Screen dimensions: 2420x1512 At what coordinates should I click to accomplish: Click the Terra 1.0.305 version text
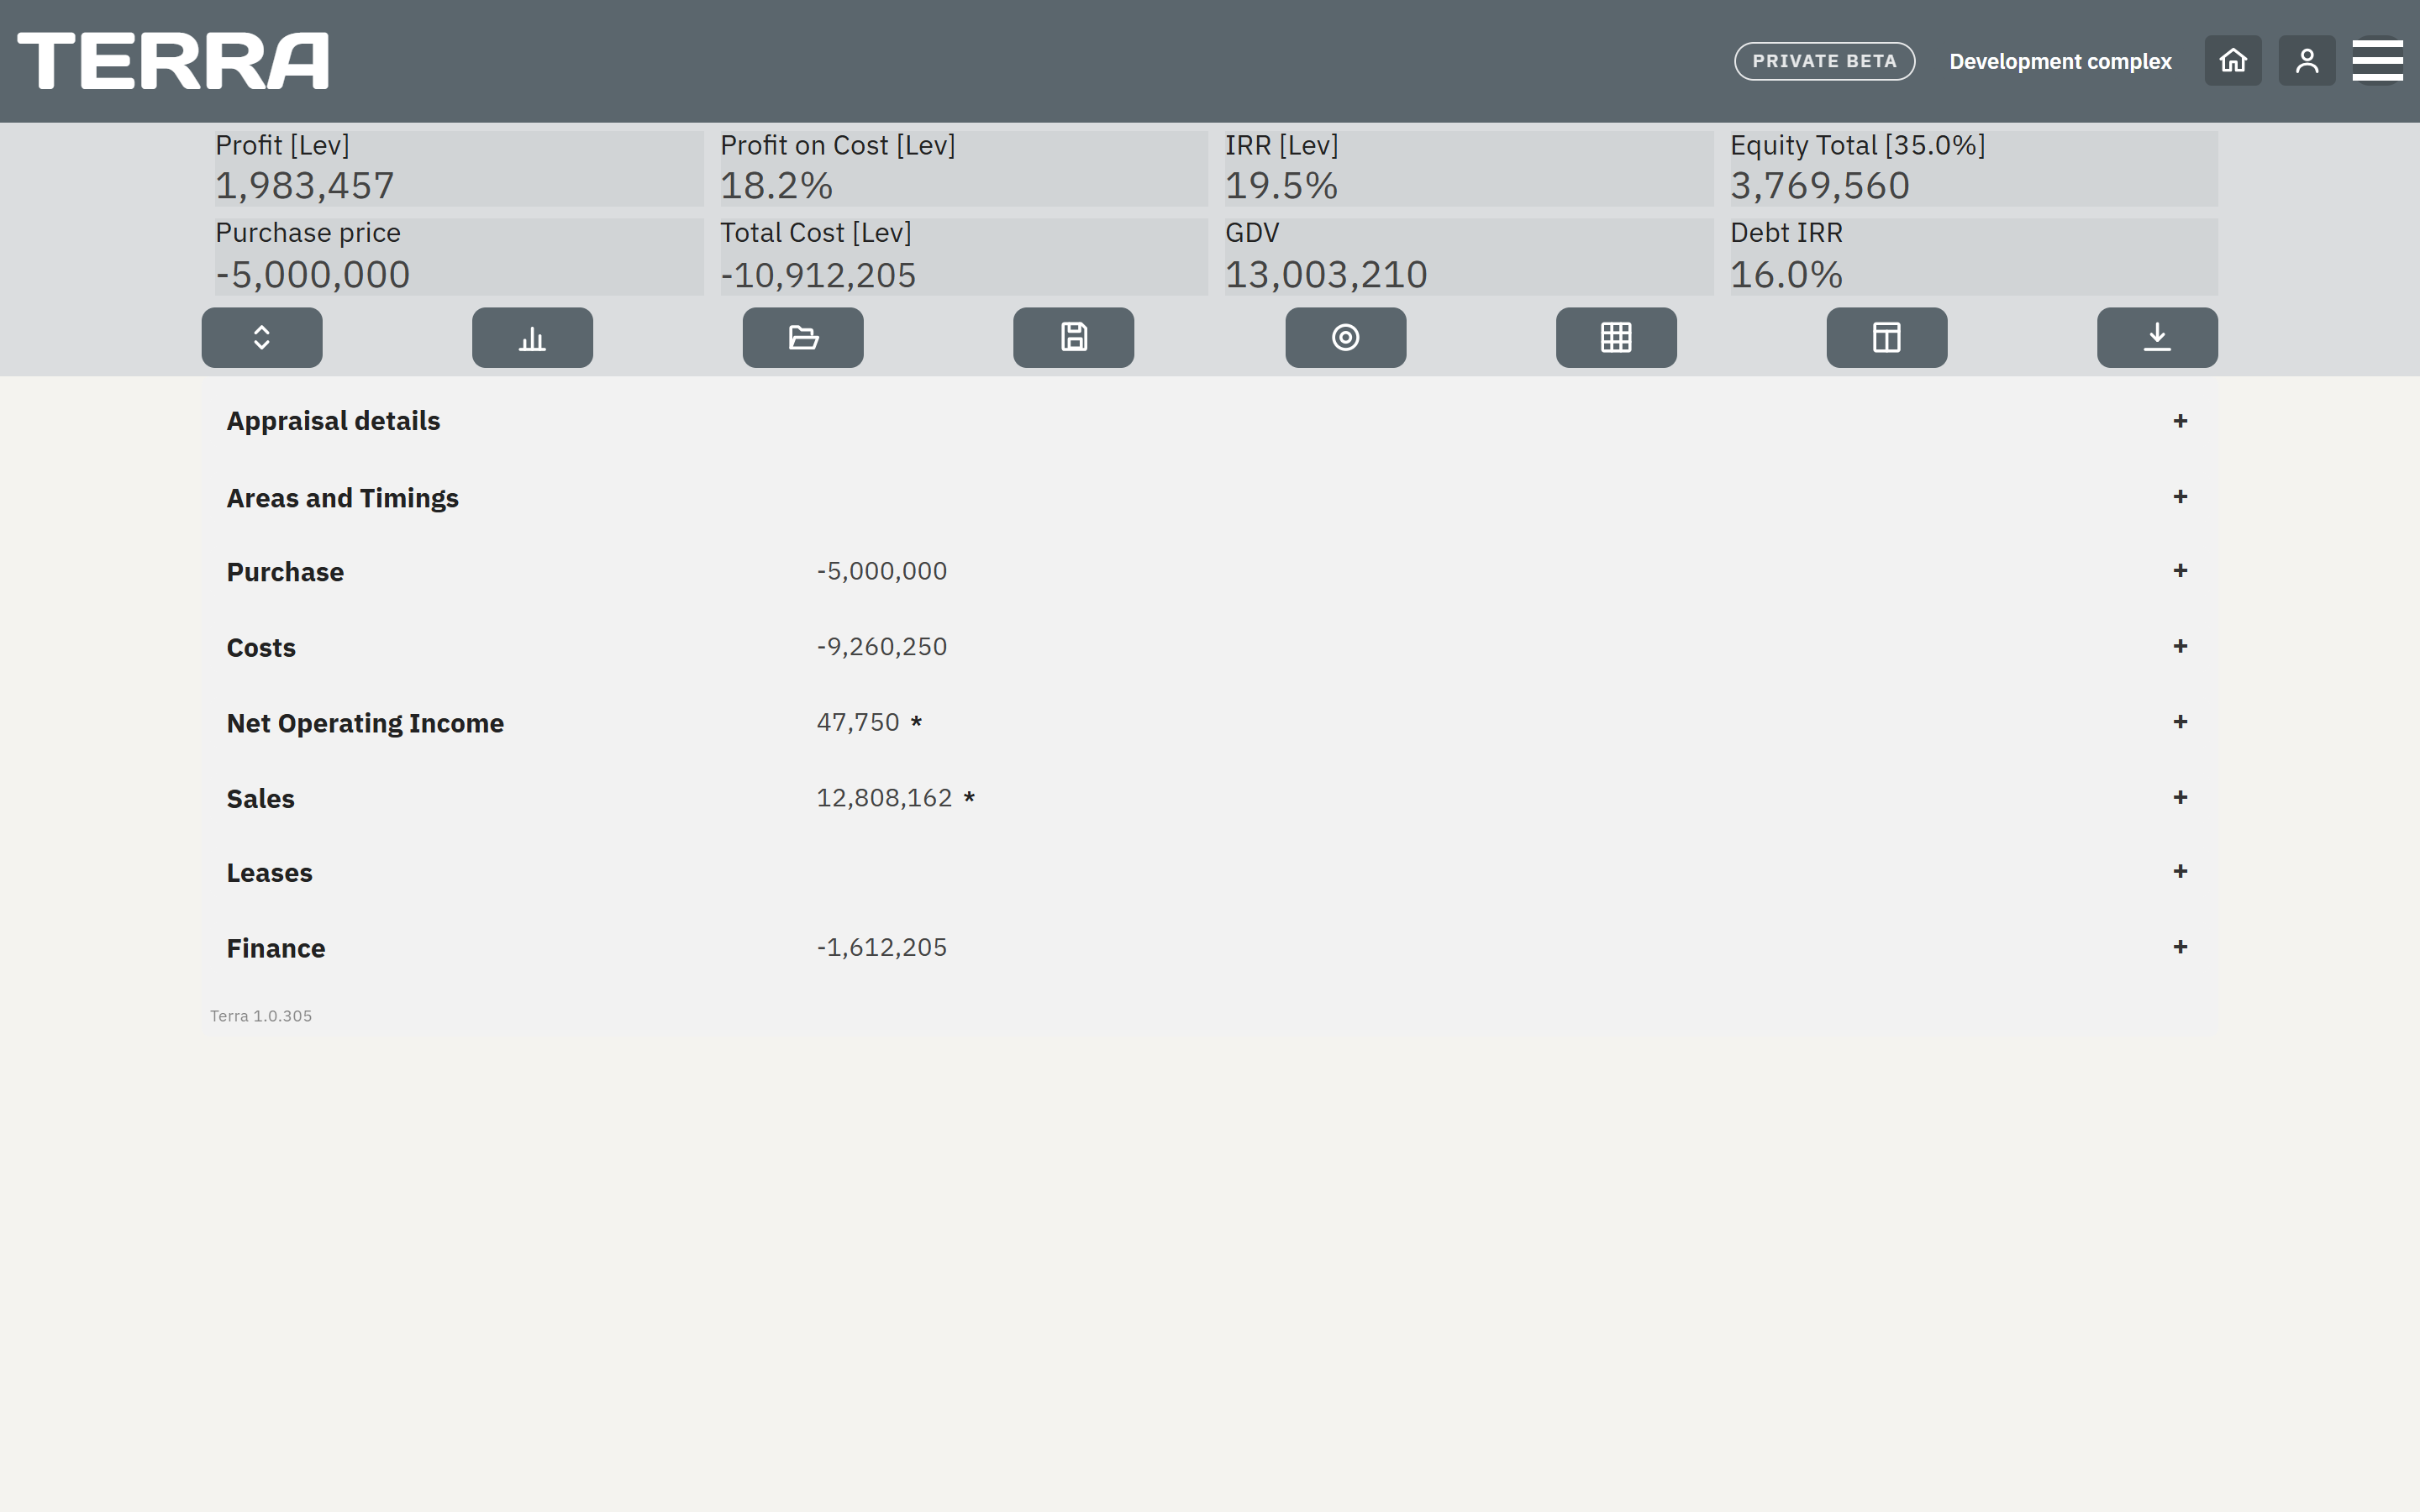point(261,1016)
